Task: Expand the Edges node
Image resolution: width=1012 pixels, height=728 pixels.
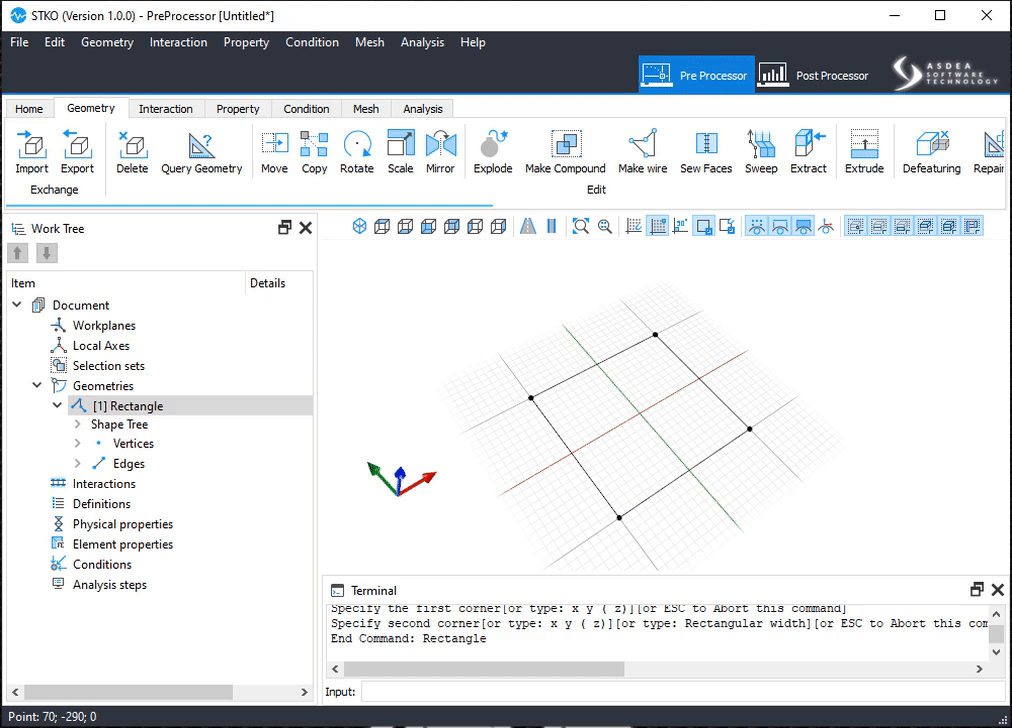Action: tap(77, 463)
